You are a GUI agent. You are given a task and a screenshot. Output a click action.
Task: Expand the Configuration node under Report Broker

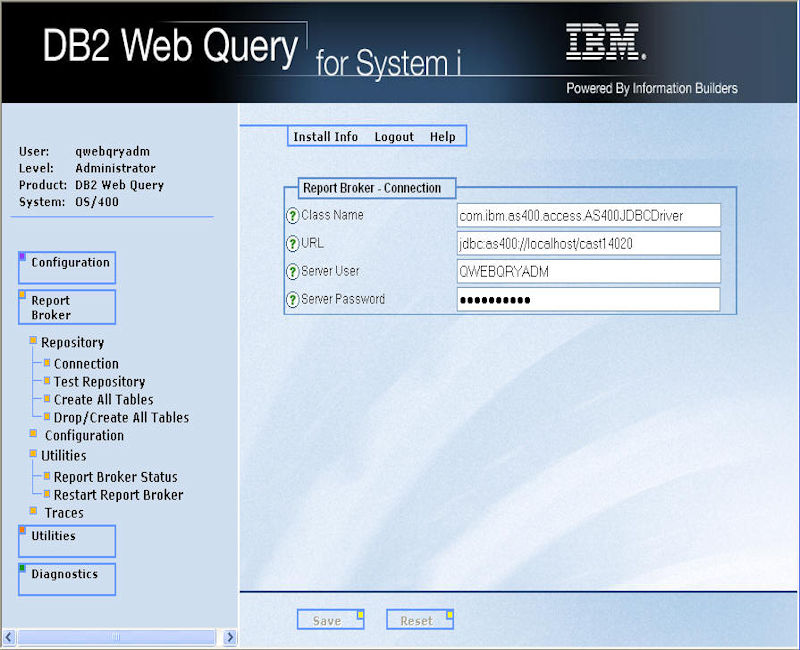tap(33, 434)
